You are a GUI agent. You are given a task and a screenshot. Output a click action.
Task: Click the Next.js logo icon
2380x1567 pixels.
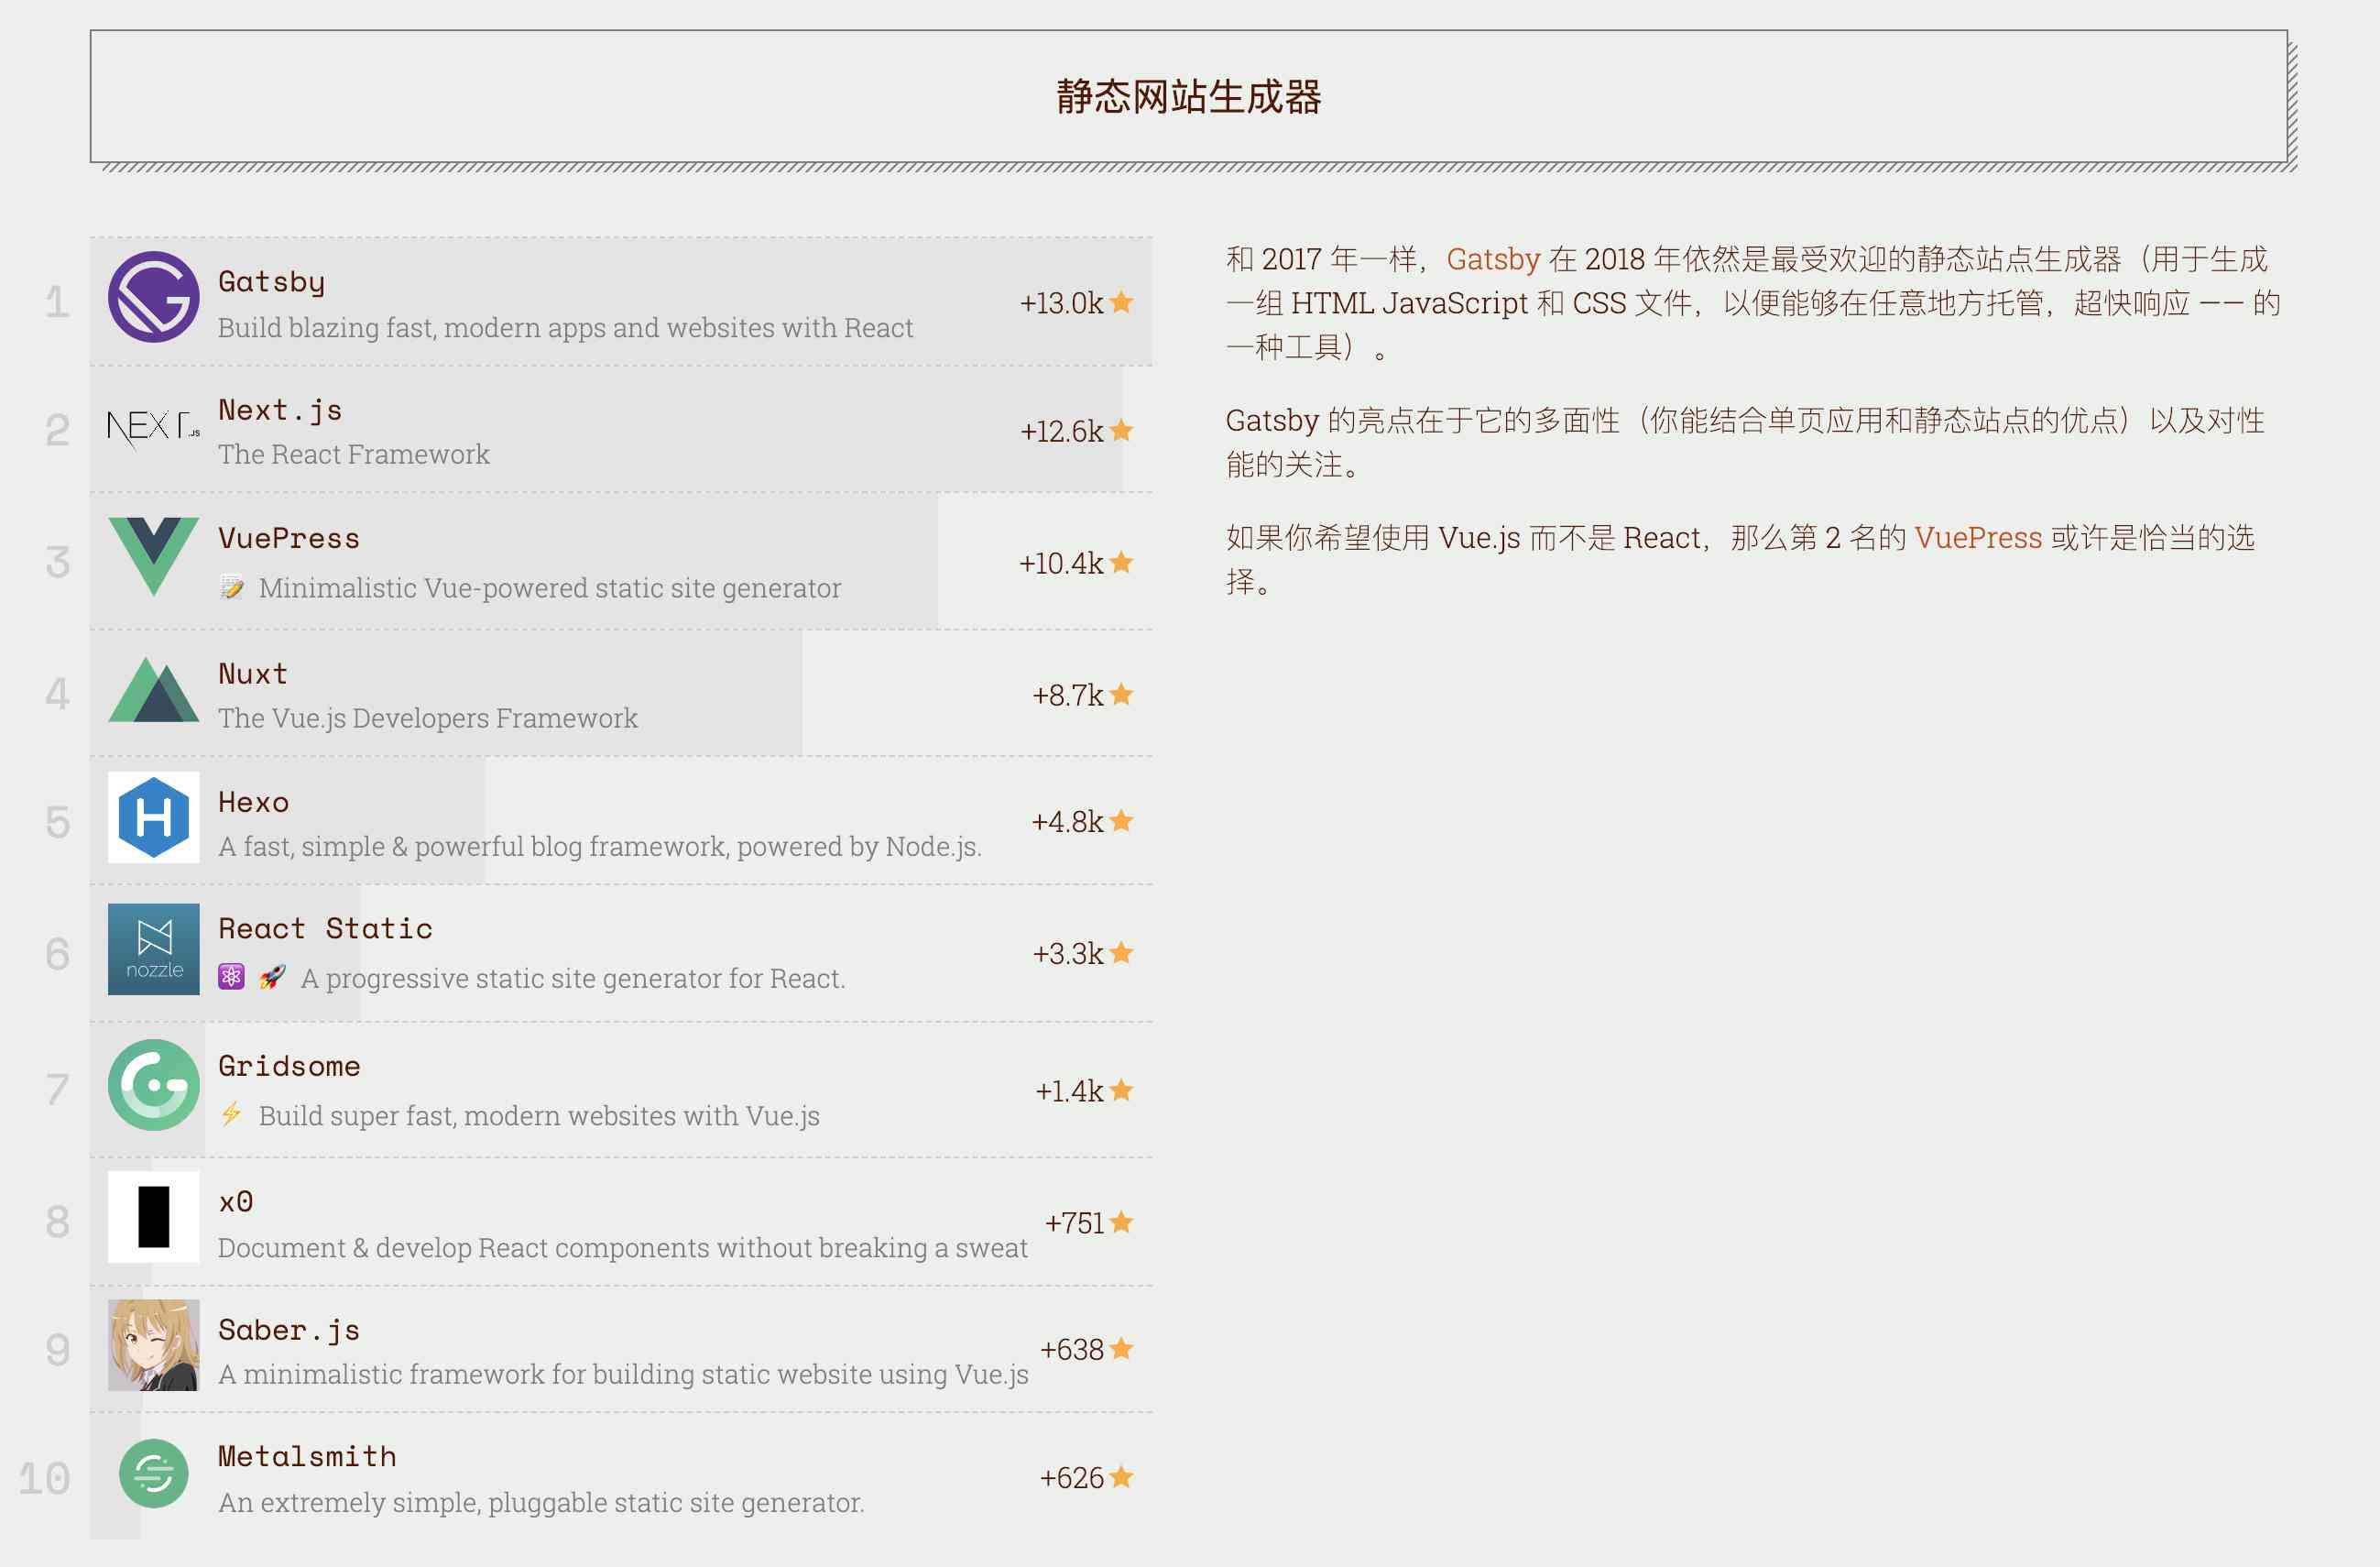point(152,432)
